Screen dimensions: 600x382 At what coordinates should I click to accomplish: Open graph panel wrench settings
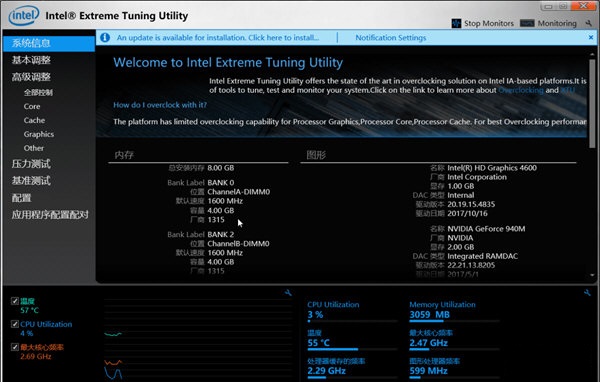[x=288, y=293]
